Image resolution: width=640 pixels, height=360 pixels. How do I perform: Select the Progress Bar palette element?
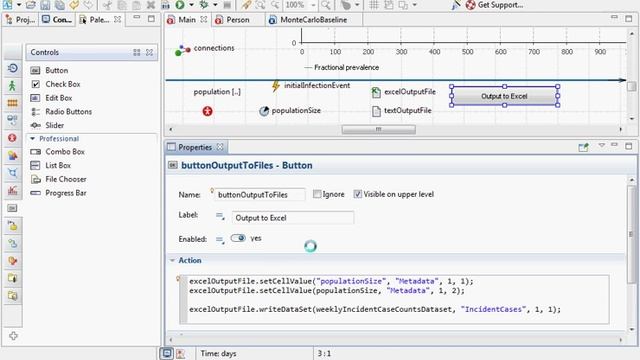58,193
